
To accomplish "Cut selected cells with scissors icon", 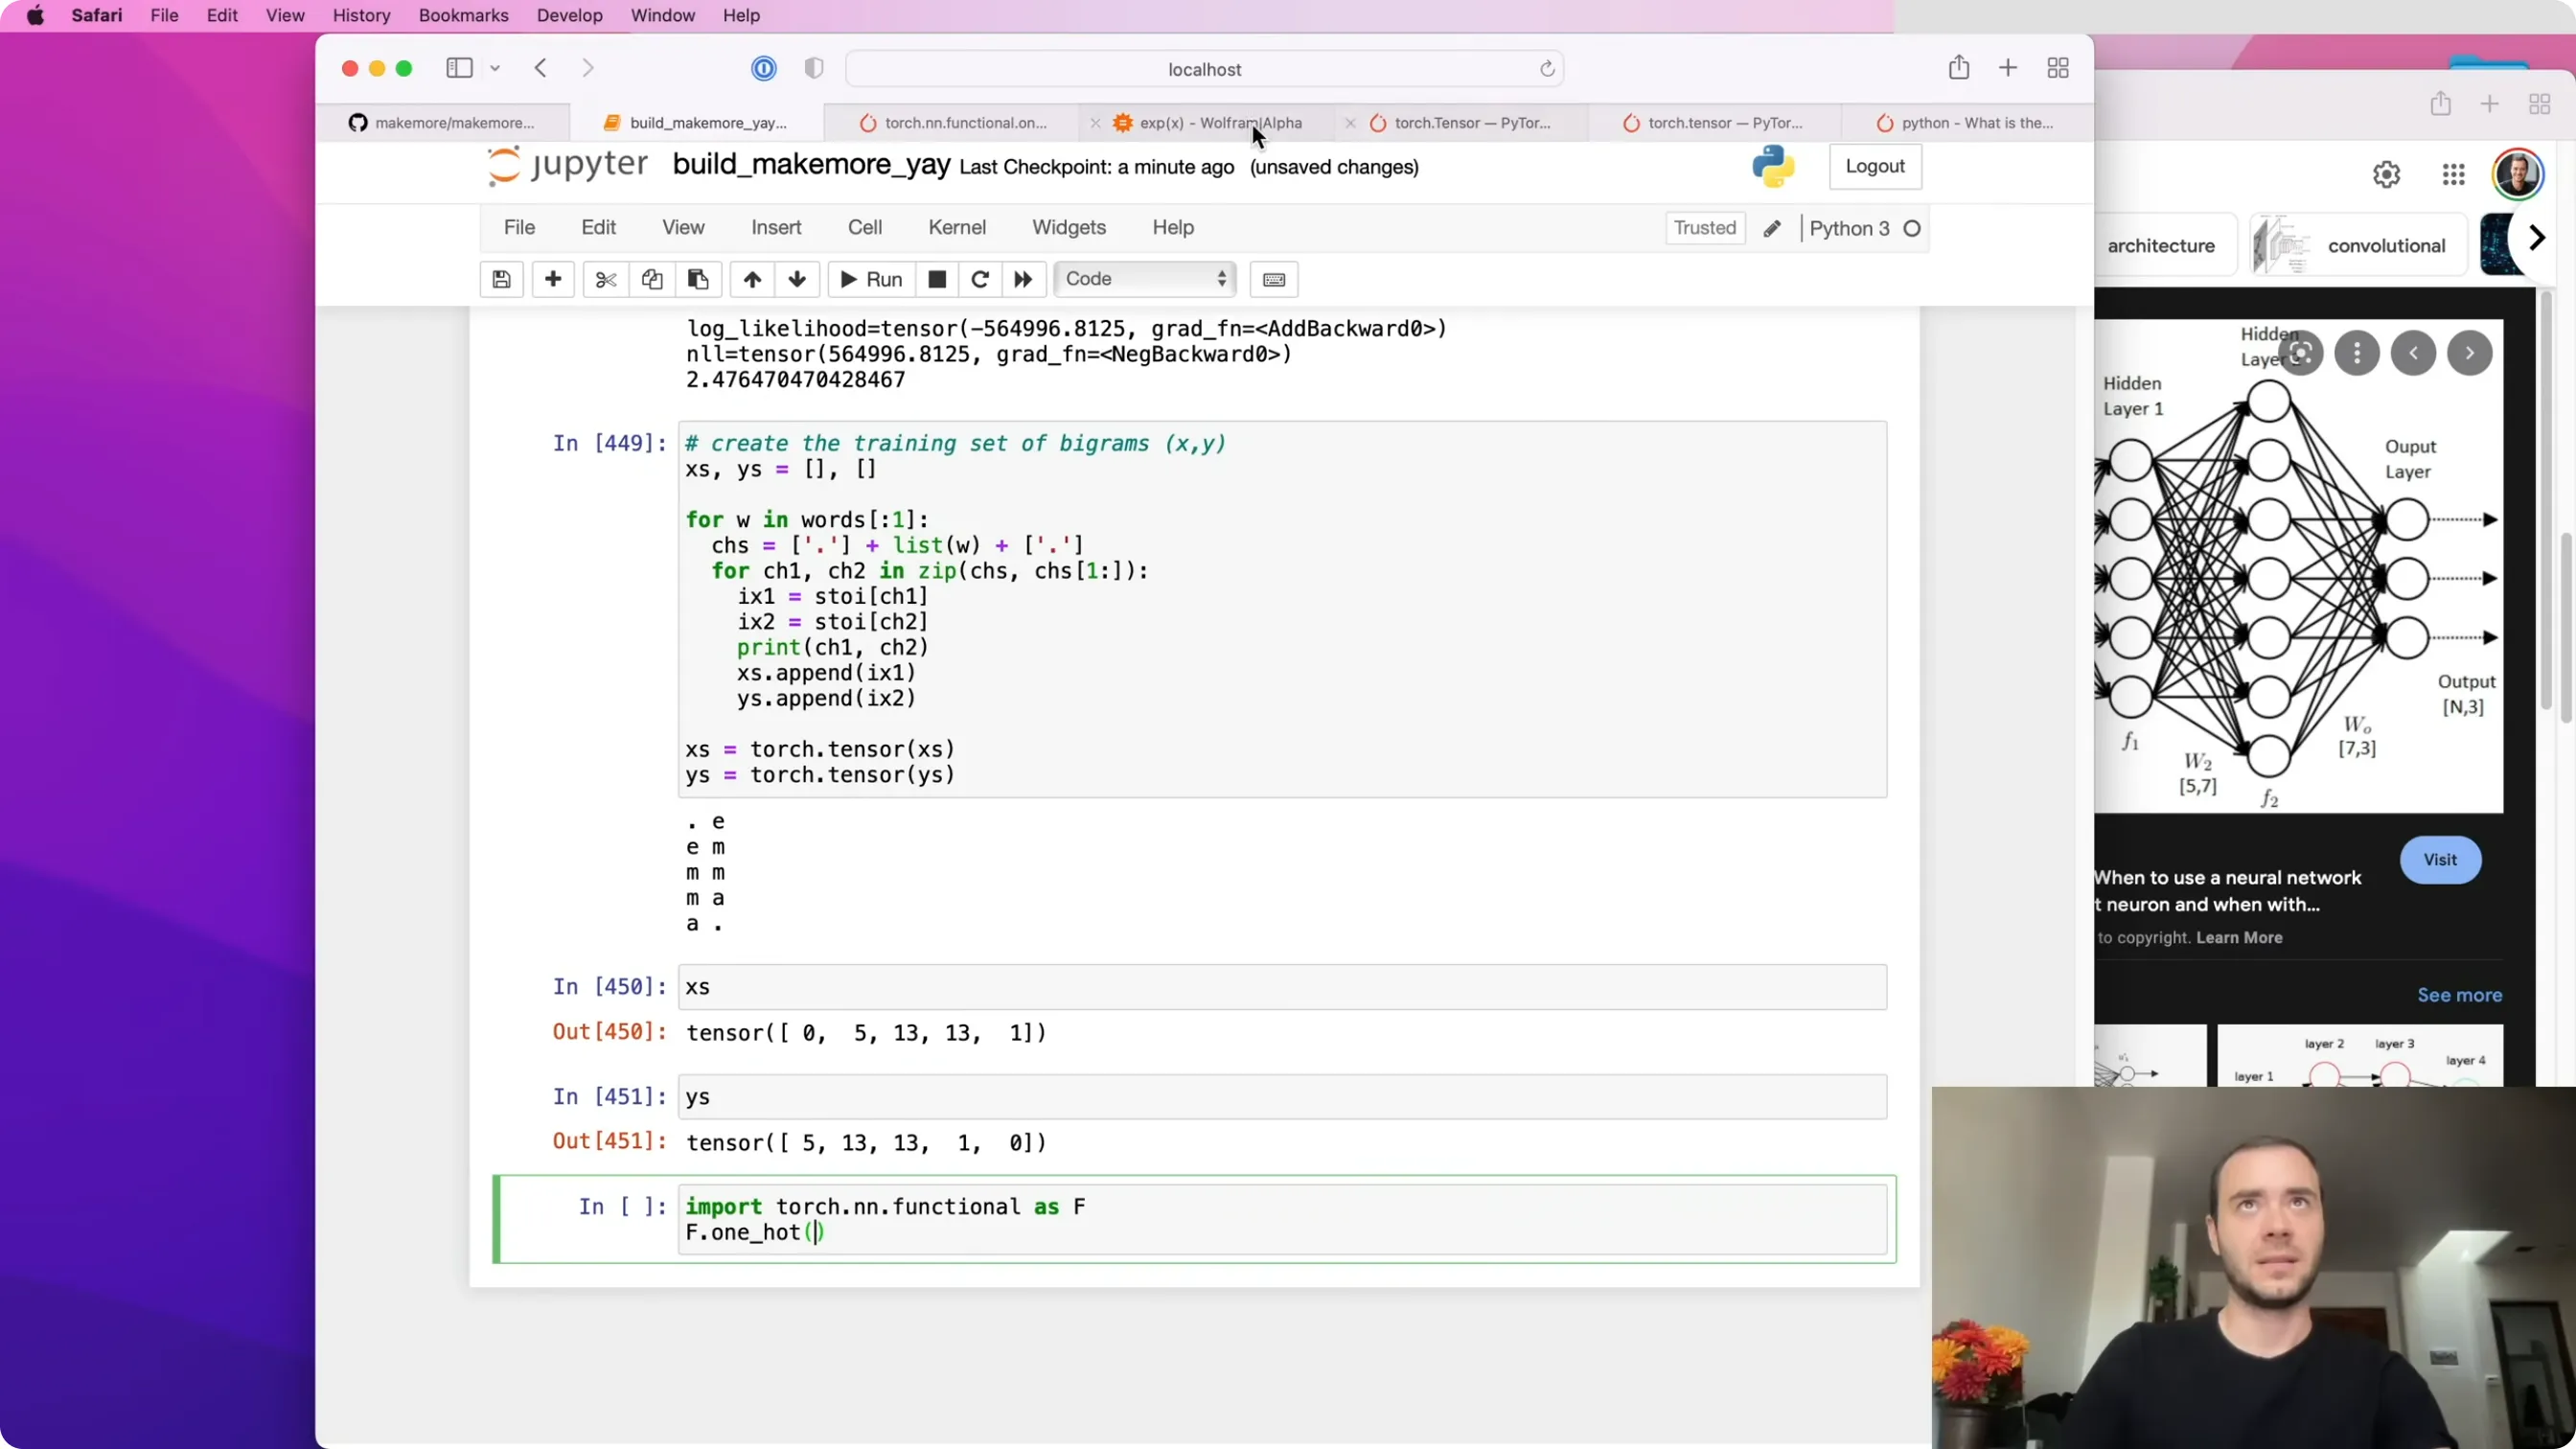I will tap(606, 279).
